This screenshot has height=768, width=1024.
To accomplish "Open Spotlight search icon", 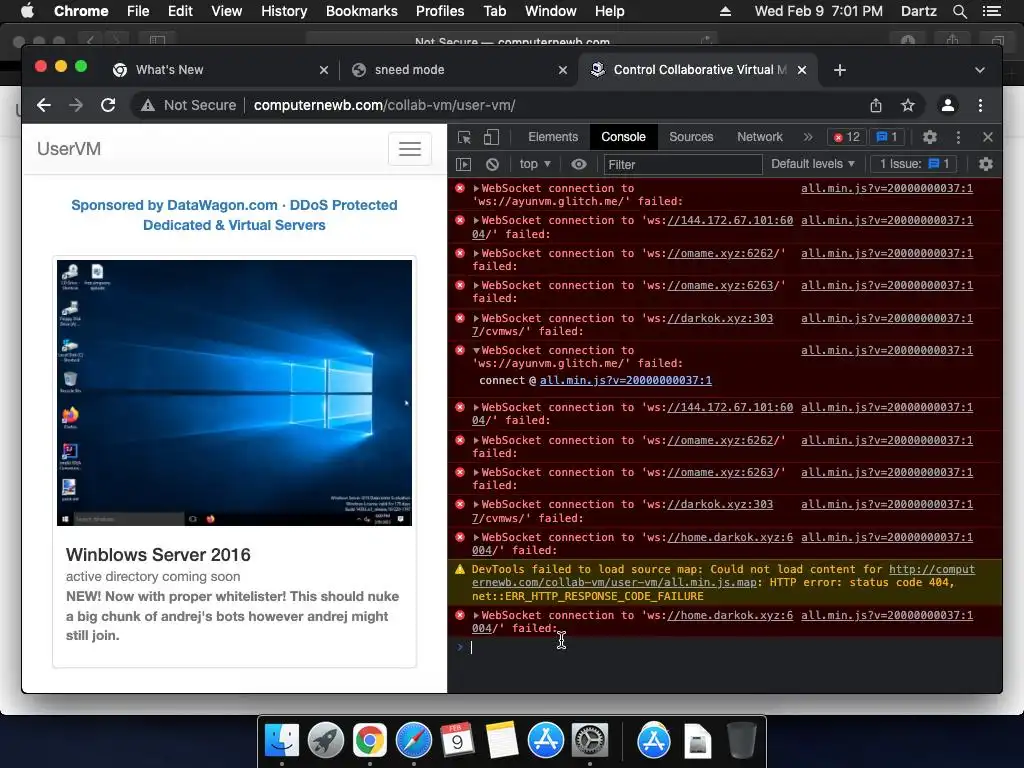I will 959,11.
